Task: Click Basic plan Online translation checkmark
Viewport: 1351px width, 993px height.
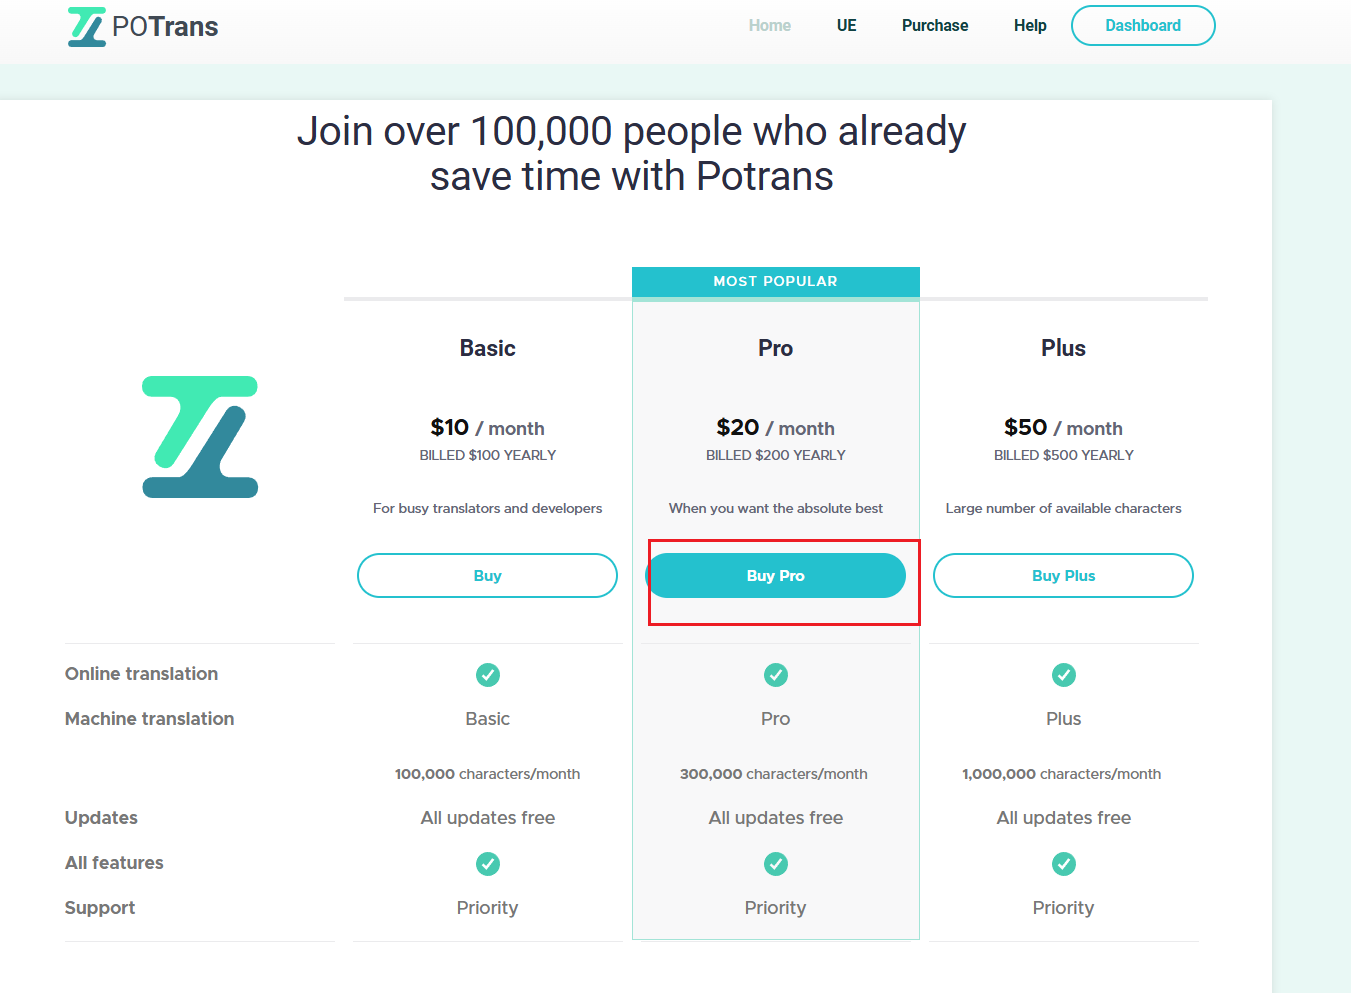Action: pos(488,675)
